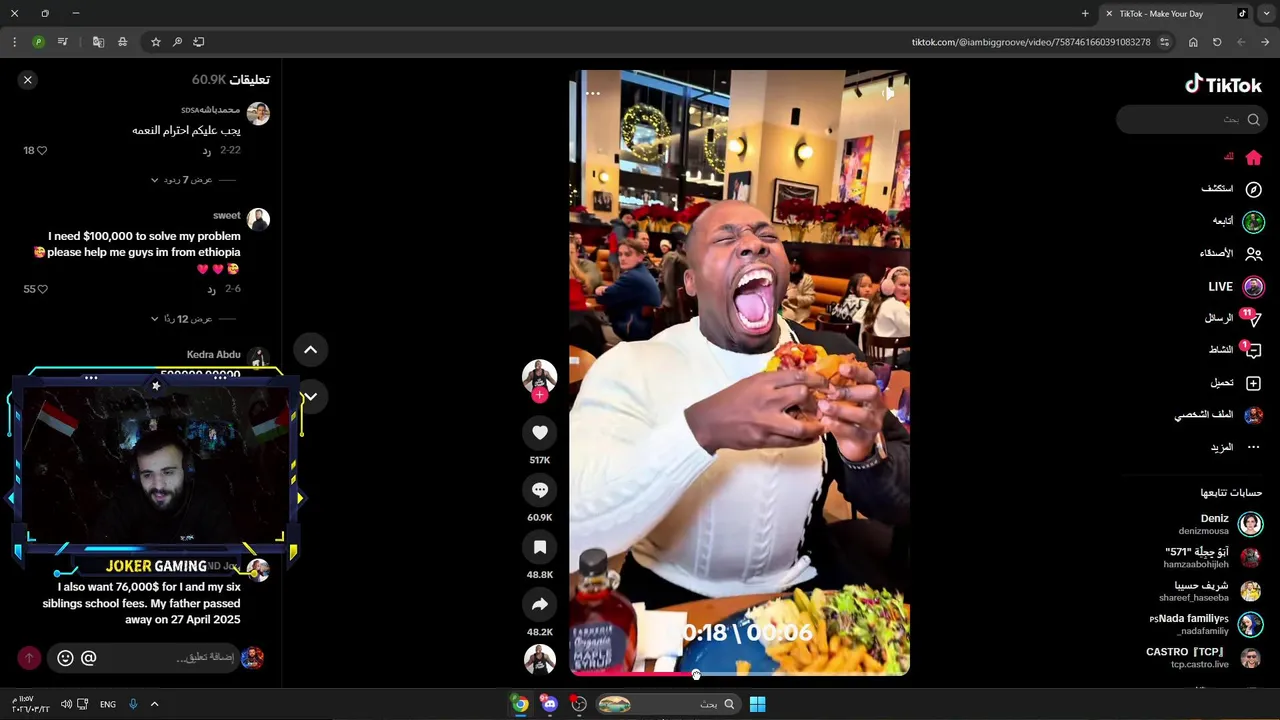Open Upload plus icon
The height and width of the screenshot is (720, 1280).
(x=1236, y=383)
